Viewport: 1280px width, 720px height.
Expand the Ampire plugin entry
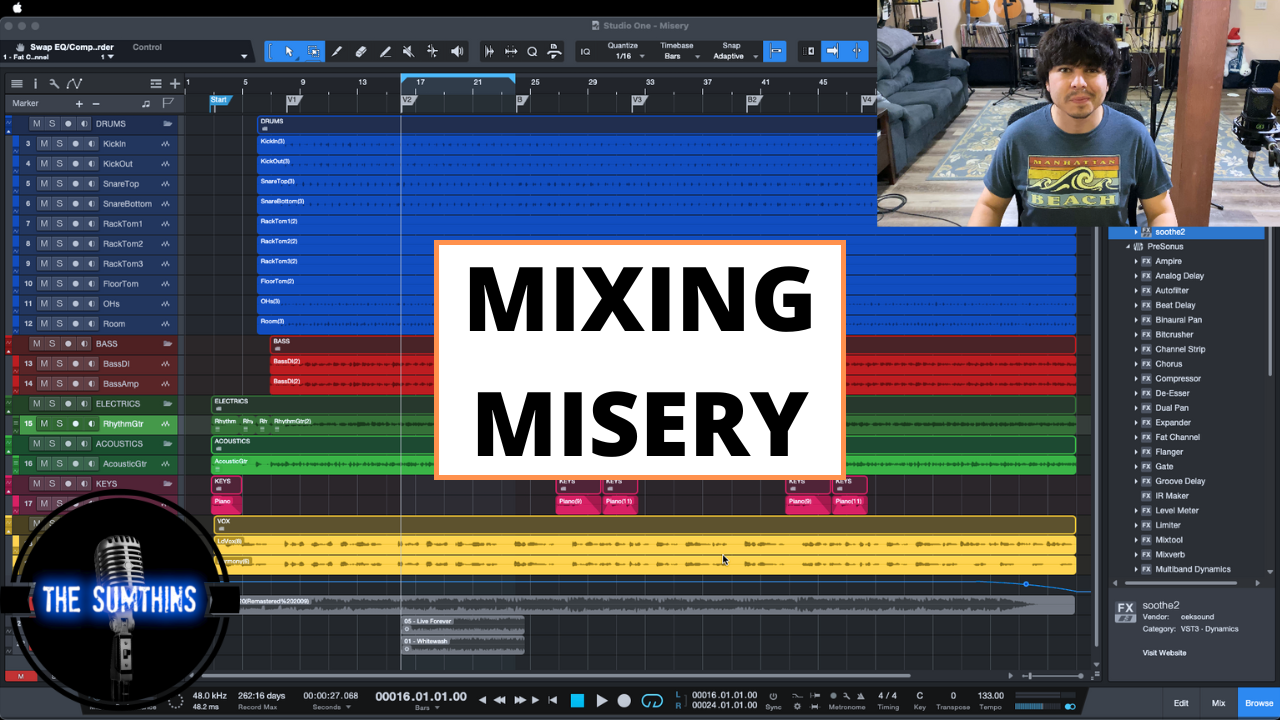[1136, 261]
